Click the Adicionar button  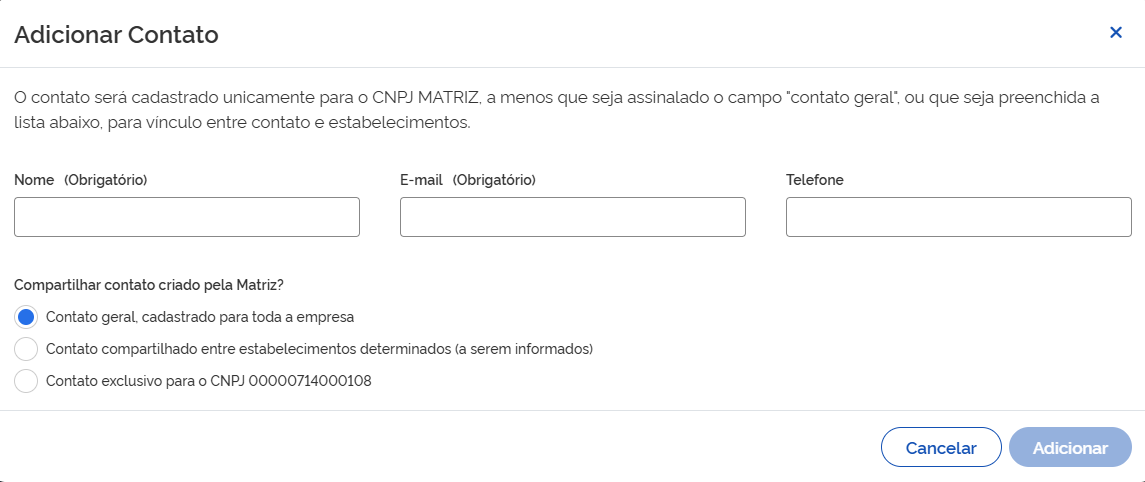1070,448
